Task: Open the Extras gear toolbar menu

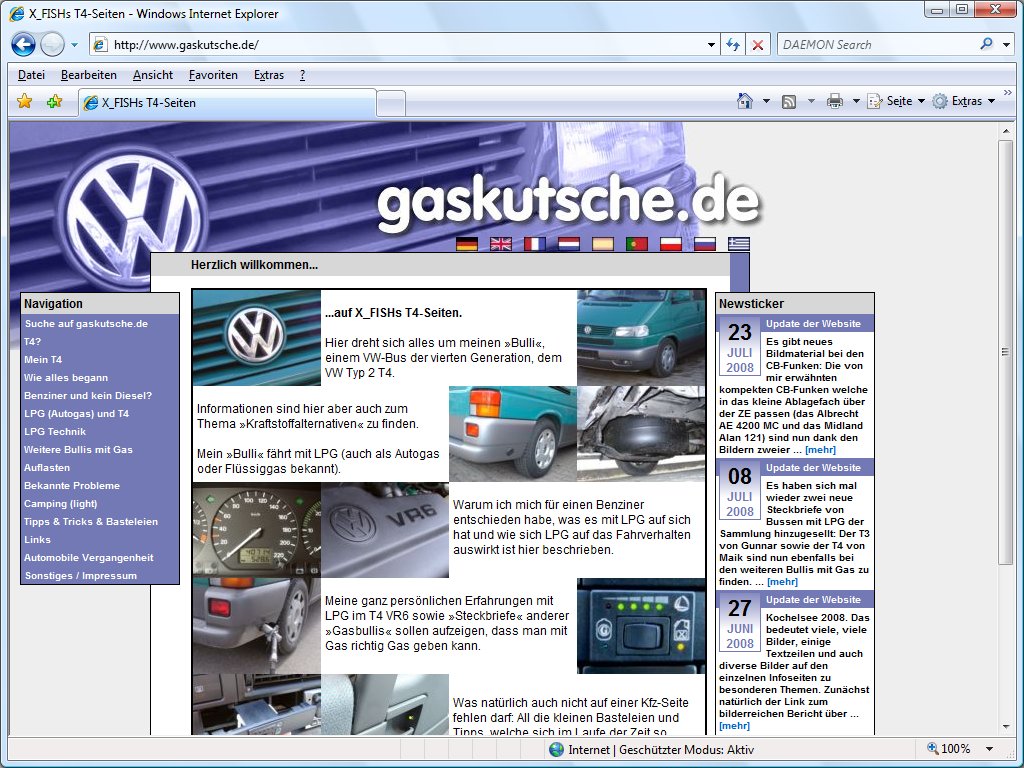Action: [x=964, y=101]
